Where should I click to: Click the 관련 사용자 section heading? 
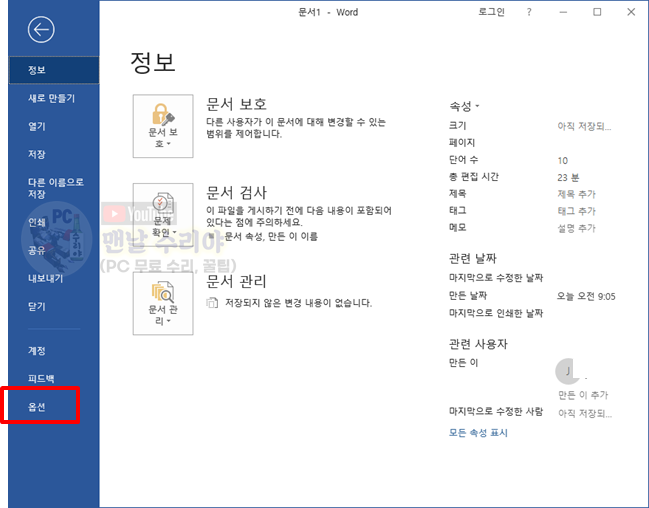478,344
